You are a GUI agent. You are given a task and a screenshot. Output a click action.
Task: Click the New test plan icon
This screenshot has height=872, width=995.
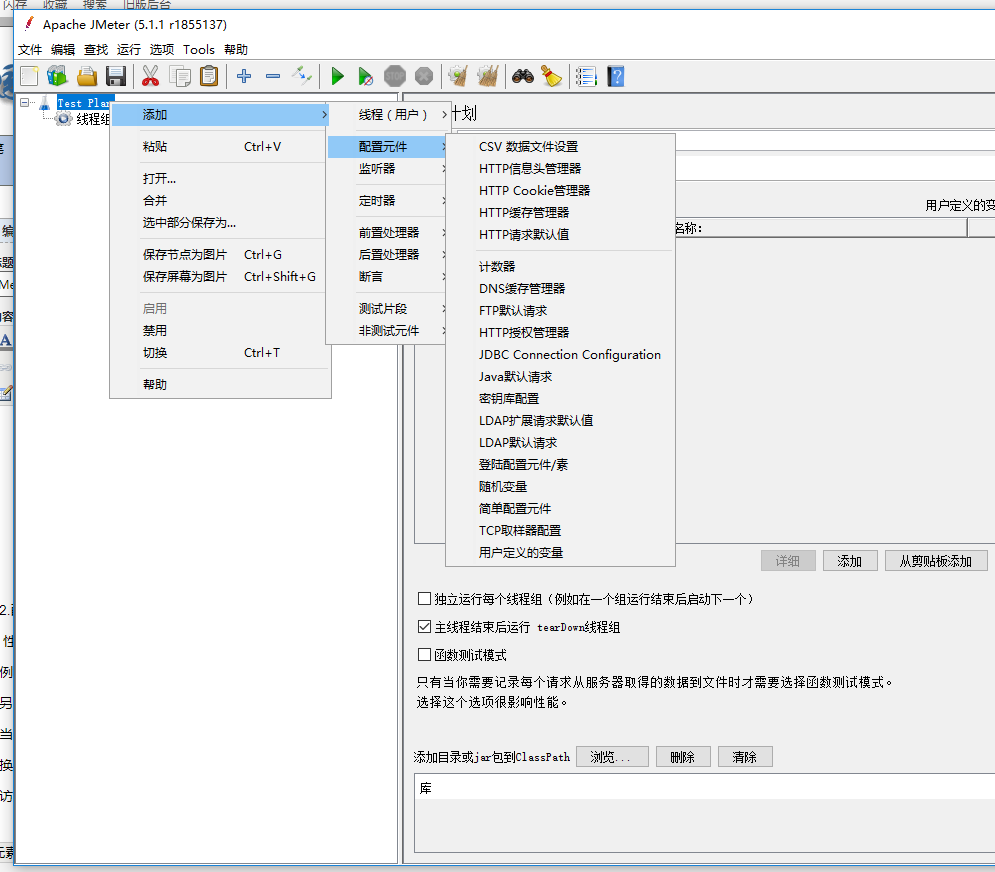29,77
